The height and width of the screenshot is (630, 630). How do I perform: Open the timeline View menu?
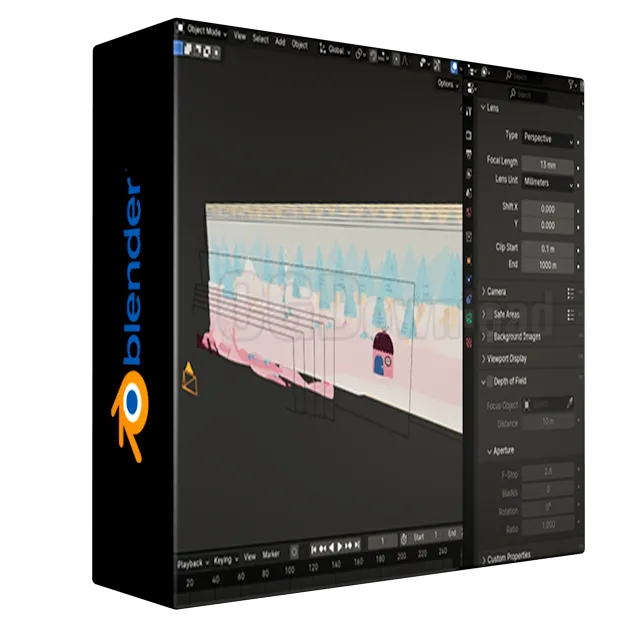tap(250, 557)
